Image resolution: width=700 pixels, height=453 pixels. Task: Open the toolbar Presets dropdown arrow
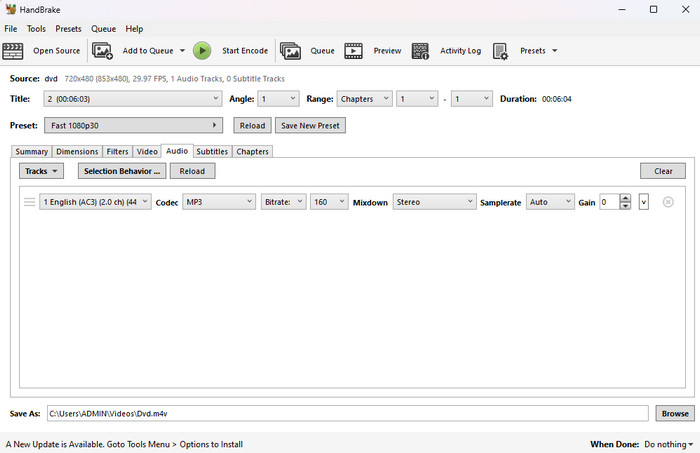pos(554,51)
